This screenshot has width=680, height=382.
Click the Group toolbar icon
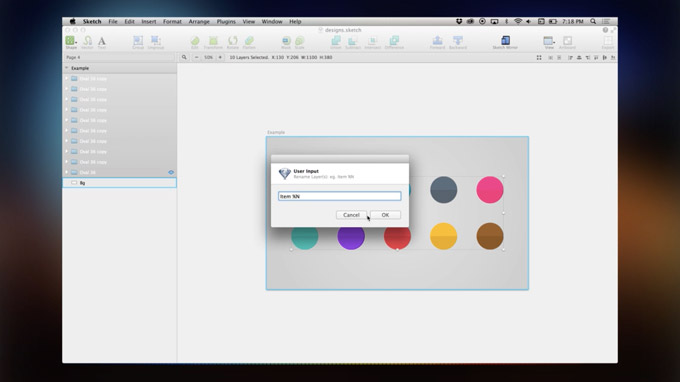click(138, 42)
